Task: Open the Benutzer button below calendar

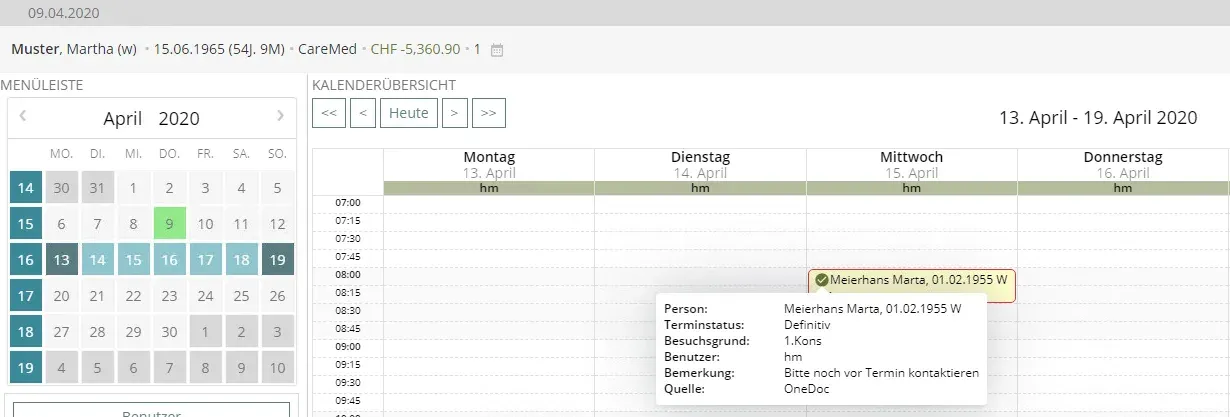Action: tap(151, 410)
